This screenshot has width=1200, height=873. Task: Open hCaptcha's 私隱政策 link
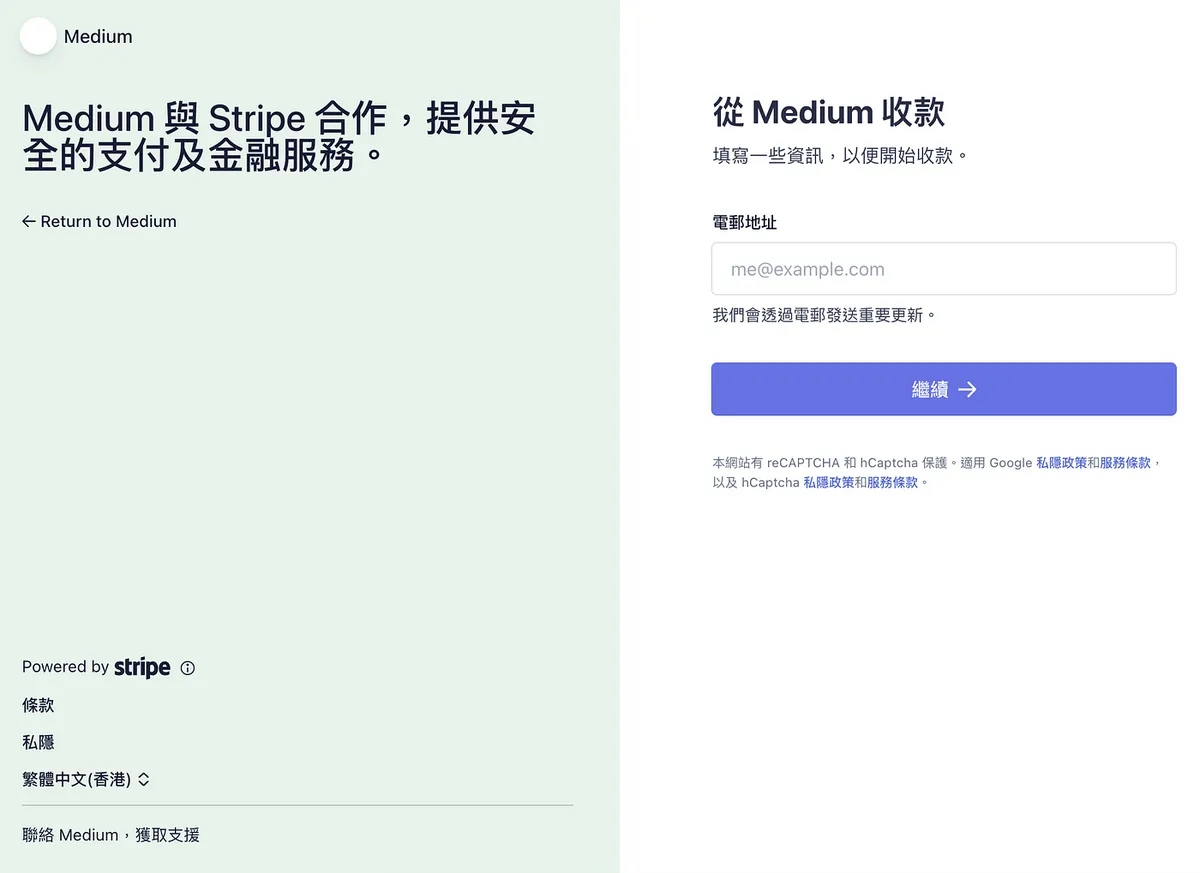click(828, 482)
